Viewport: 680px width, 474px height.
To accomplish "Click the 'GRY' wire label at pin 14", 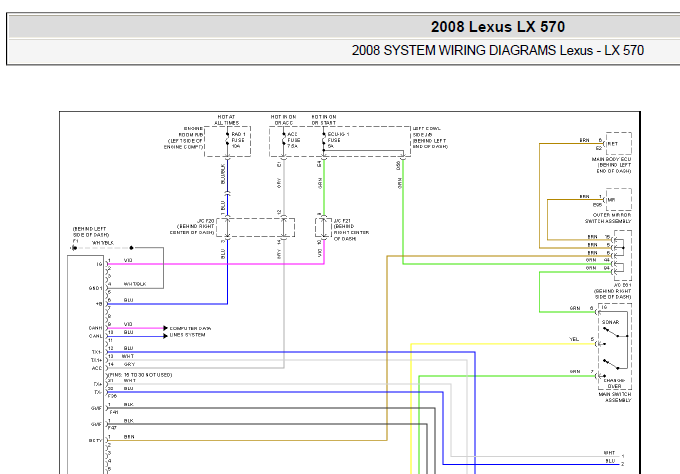I will (129, 364).
